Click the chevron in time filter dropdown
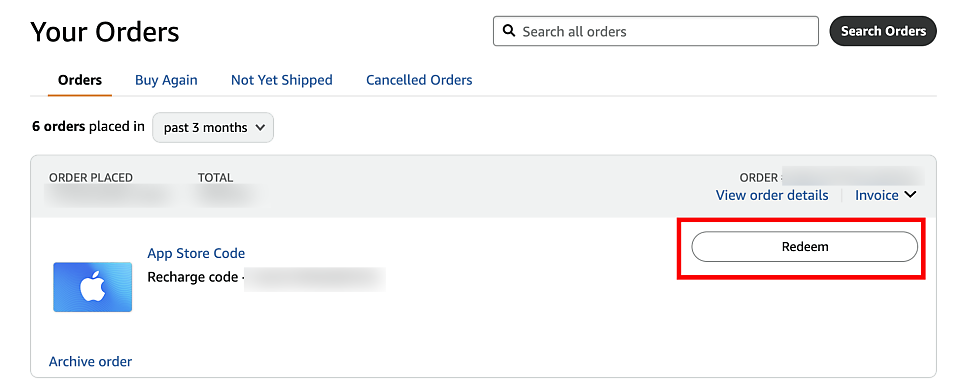The height and width of the screenshot is (384, 966). (260, 128)
